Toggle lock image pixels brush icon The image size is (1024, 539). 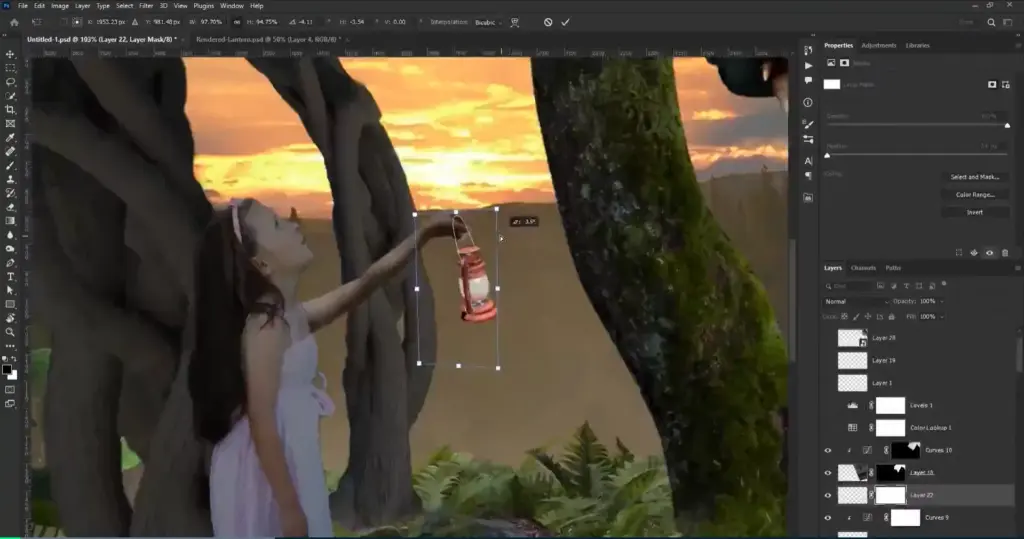tap(856, 317)
